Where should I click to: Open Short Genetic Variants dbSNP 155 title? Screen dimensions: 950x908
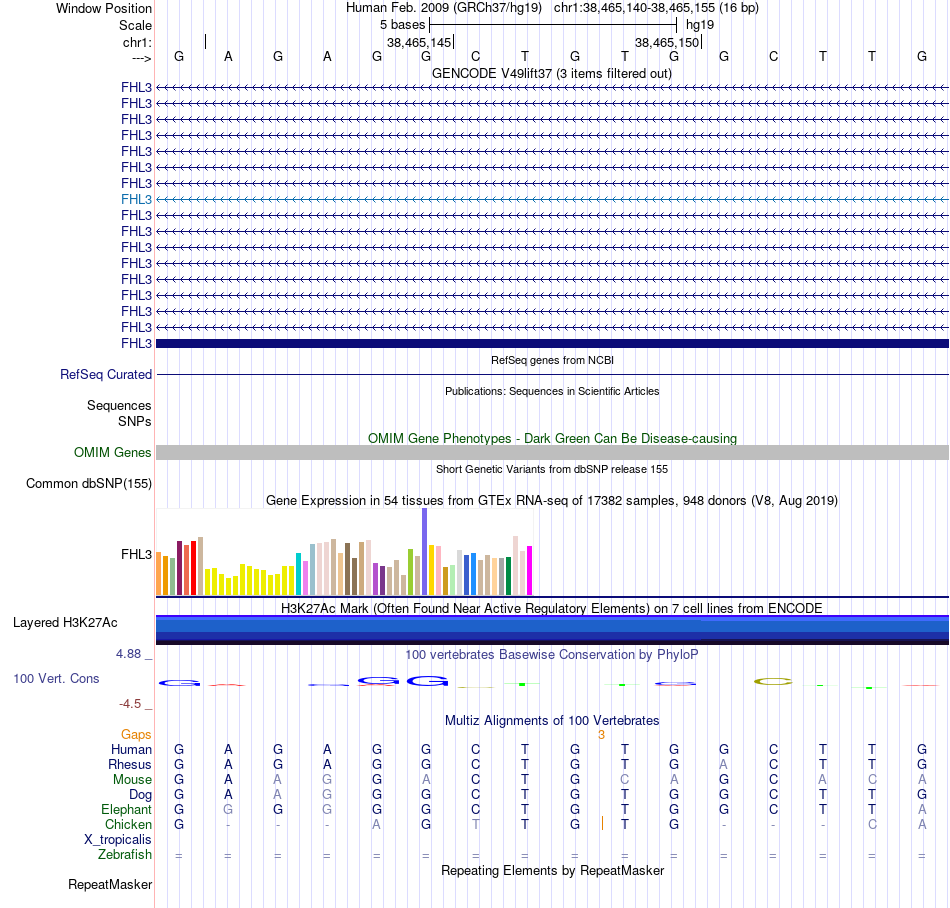551,469
